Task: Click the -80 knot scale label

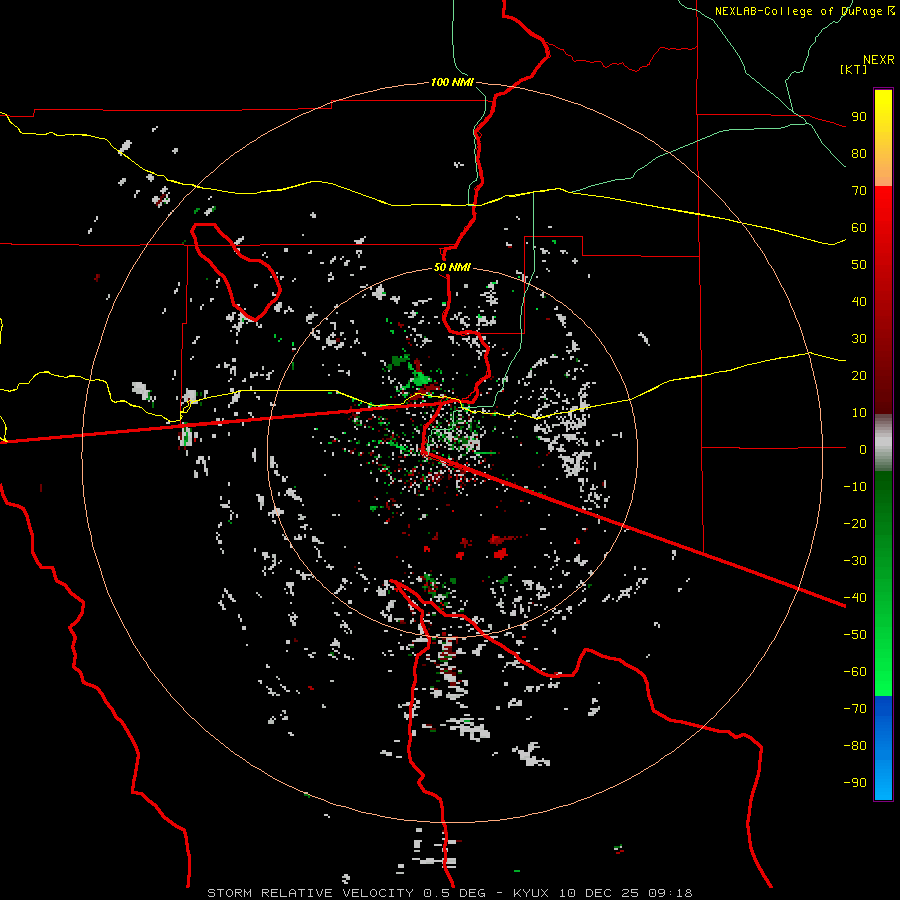Action: point(855,746)
